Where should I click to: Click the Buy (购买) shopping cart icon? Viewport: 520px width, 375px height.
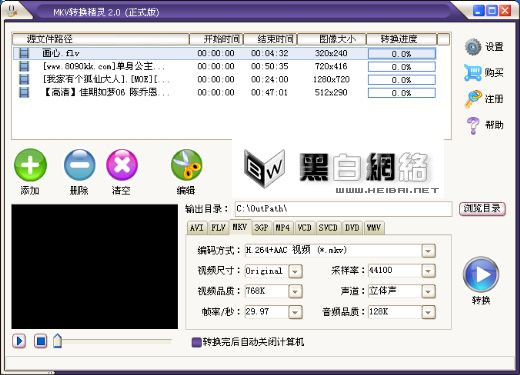tap(473, 73)
